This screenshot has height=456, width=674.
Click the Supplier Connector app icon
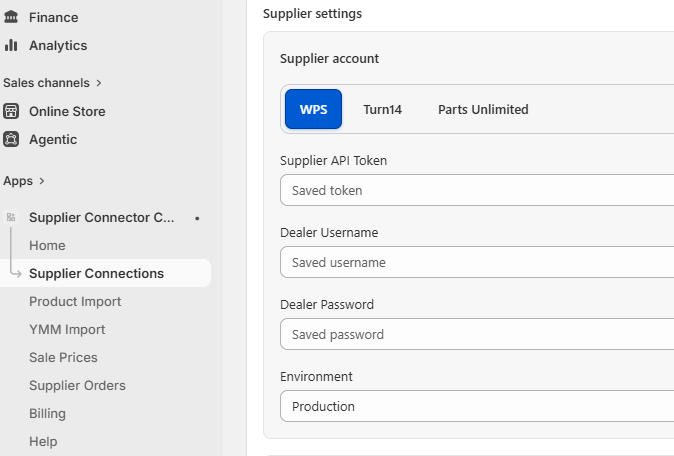point(11,217)
